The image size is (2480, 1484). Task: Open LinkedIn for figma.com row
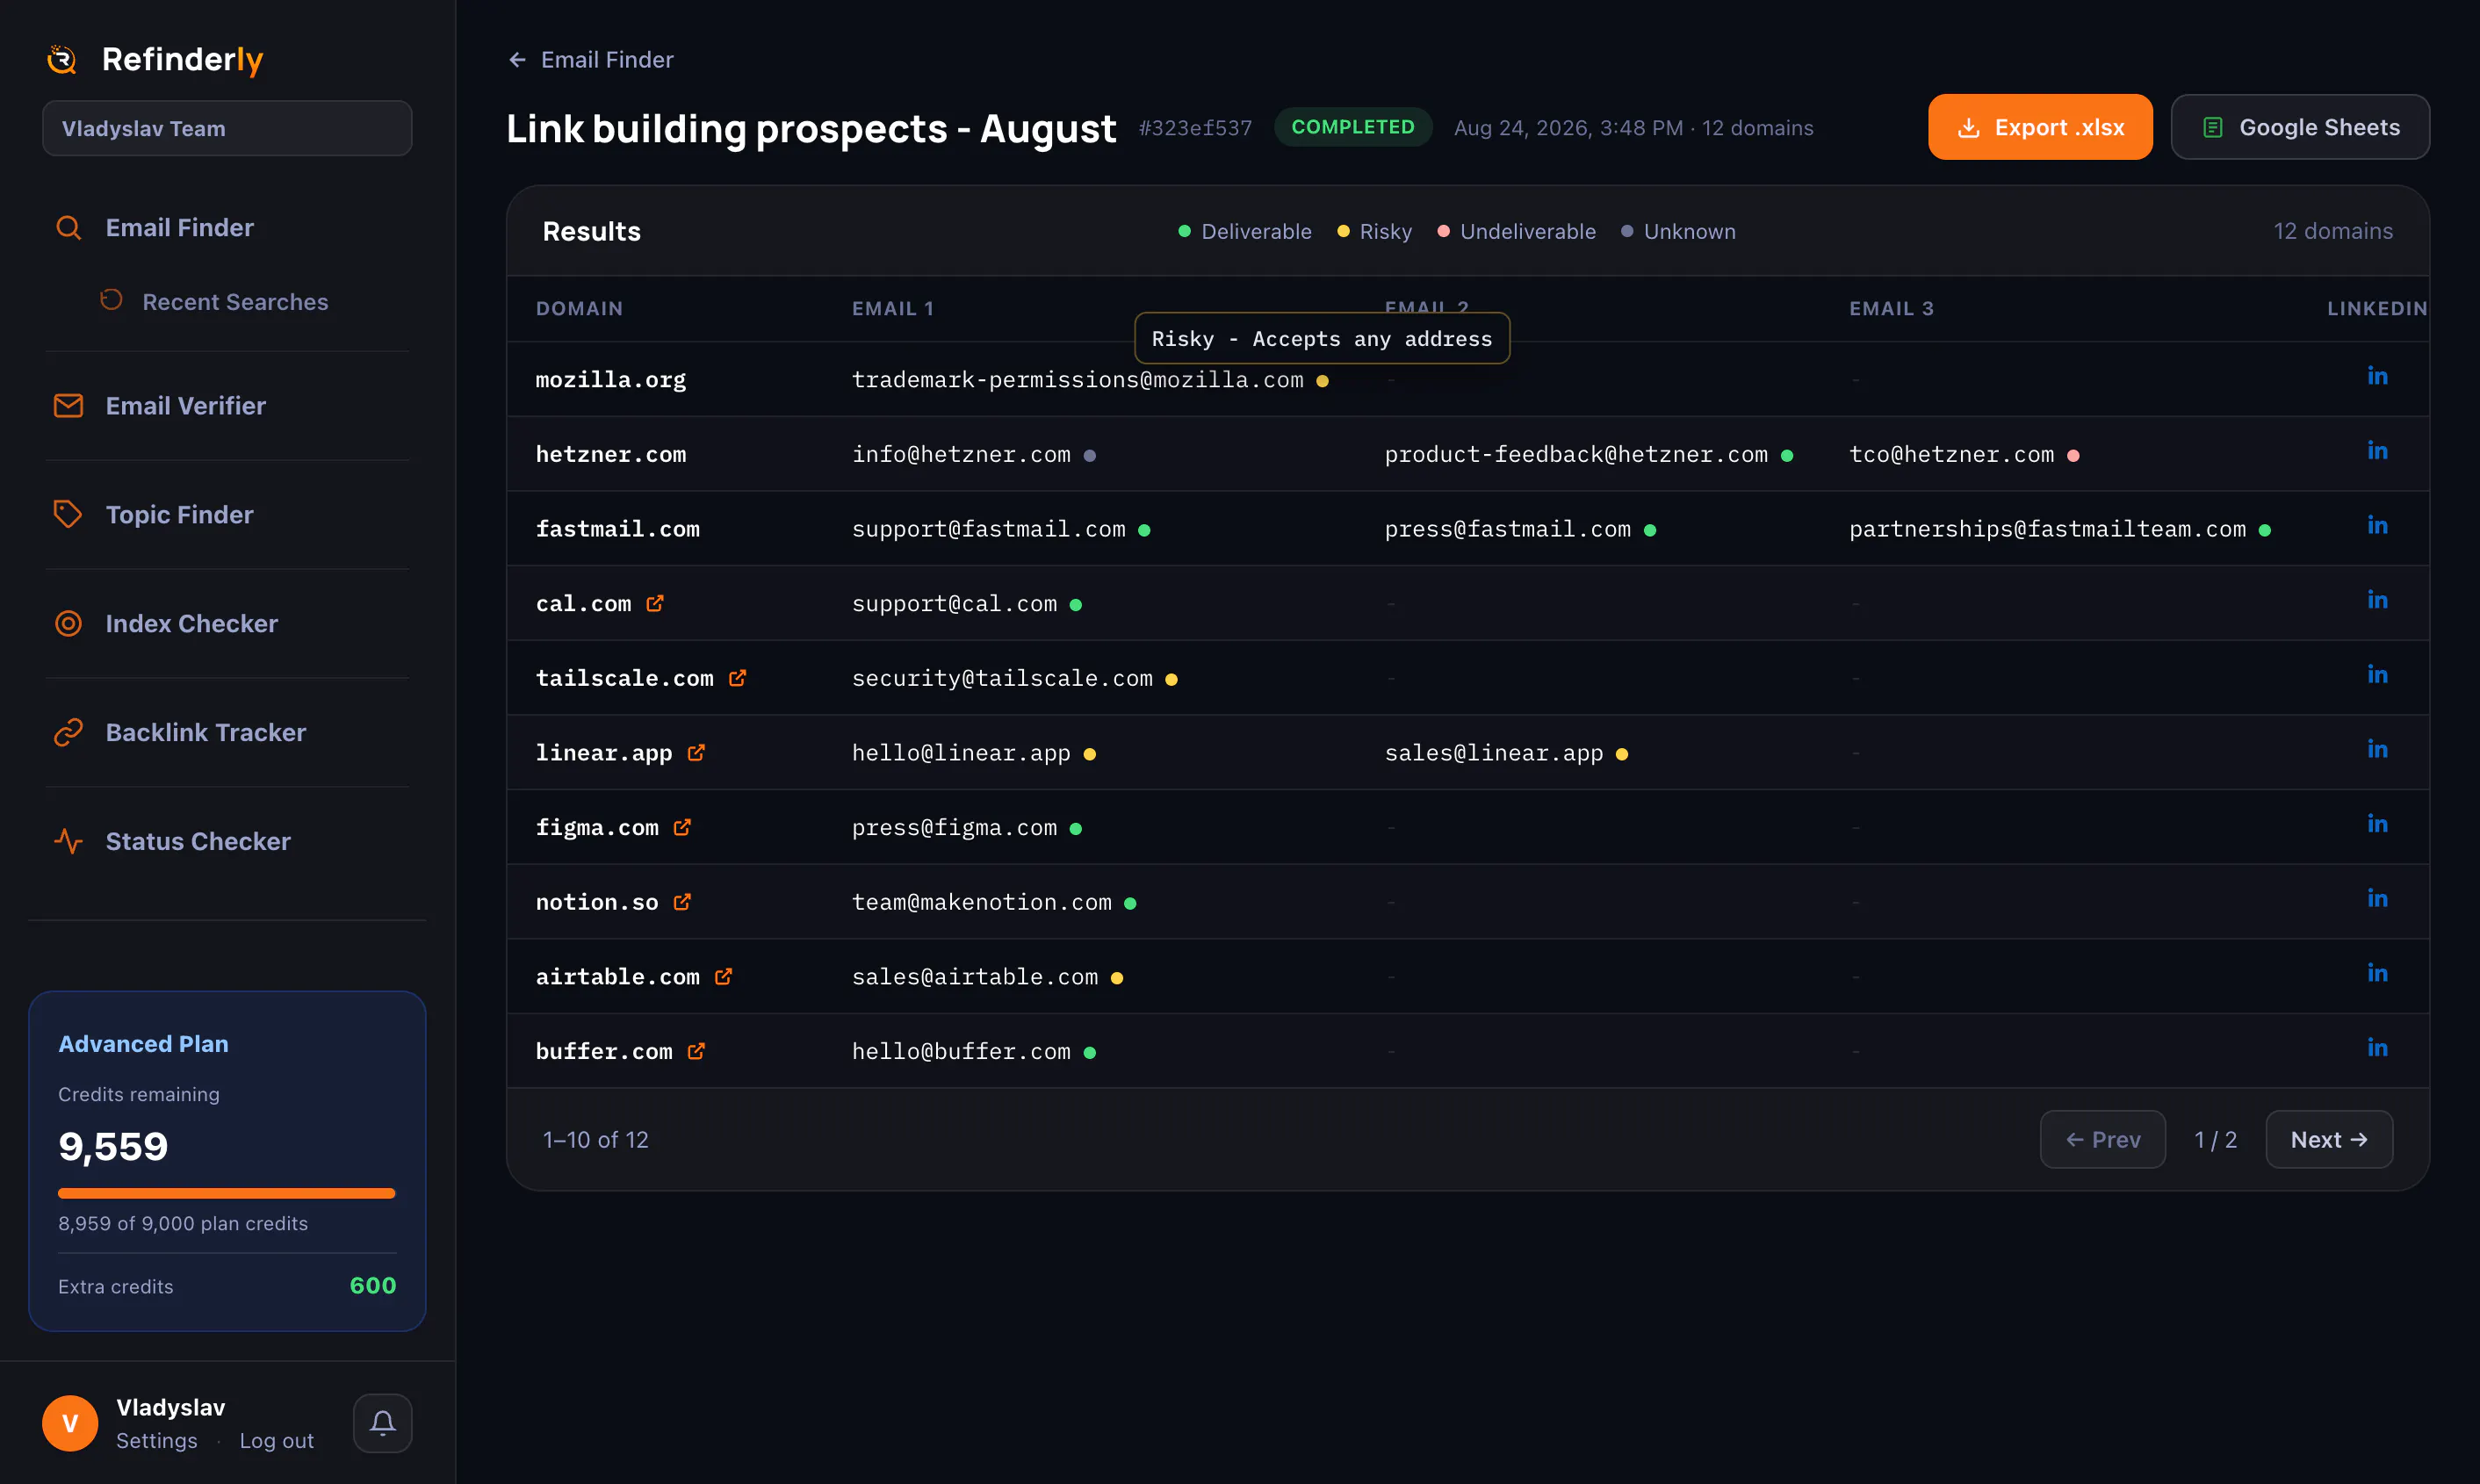[x=2377, y=824]
